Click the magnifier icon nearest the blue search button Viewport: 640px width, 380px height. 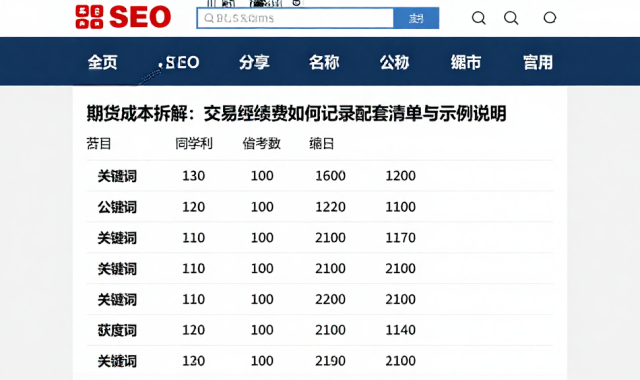click(x=479, y=18)
